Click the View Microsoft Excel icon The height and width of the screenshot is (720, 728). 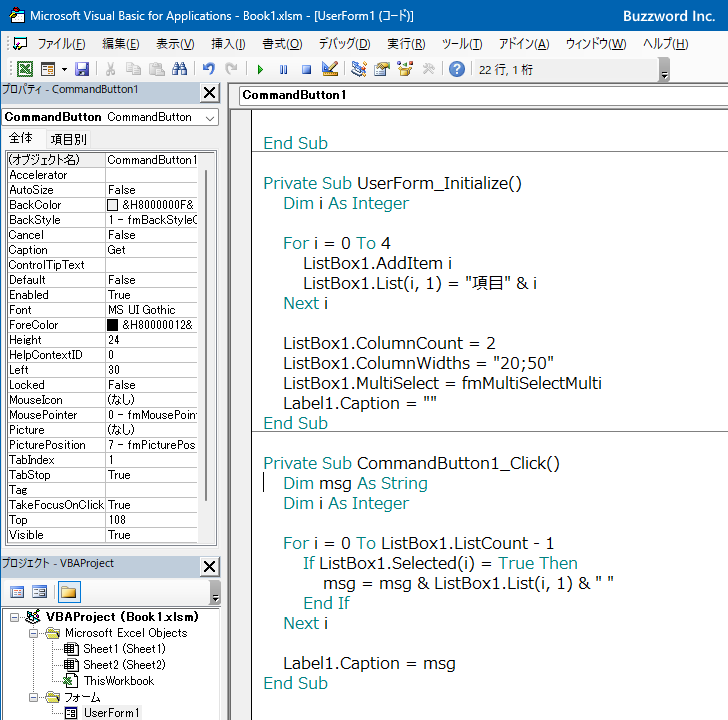25,70
